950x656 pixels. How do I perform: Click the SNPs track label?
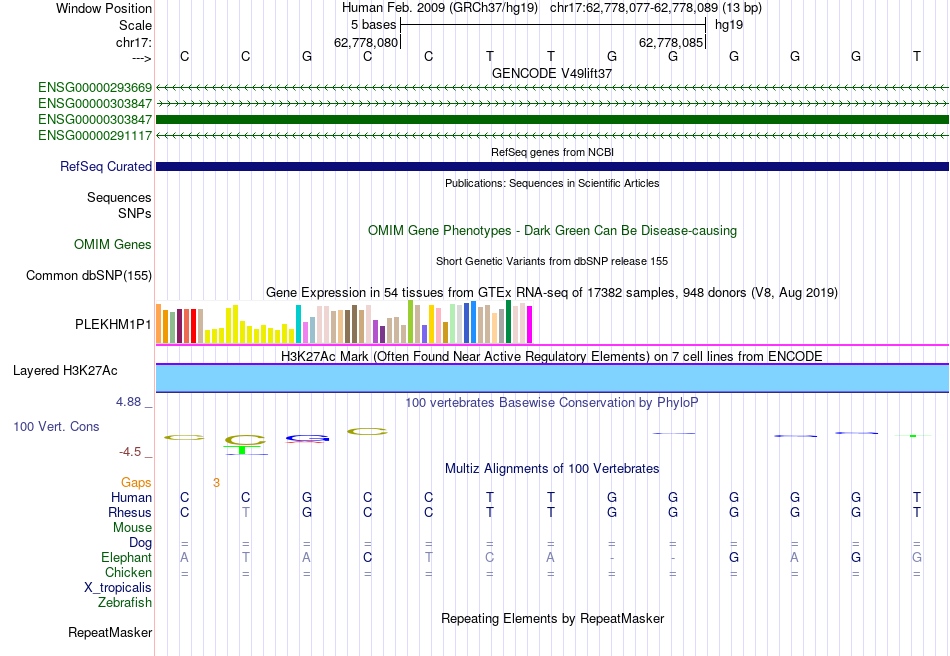pyautogui.click(x=135, y=214)
